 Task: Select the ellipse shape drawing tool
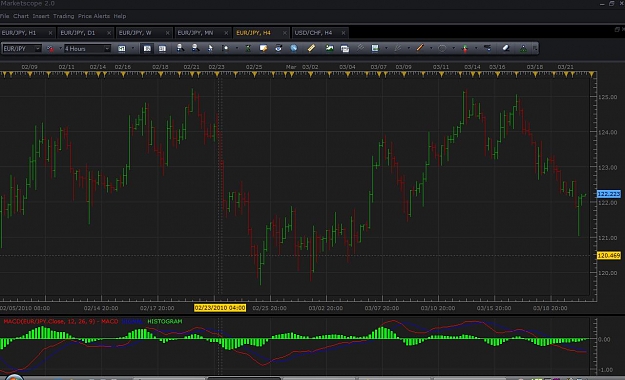[442, 48]
